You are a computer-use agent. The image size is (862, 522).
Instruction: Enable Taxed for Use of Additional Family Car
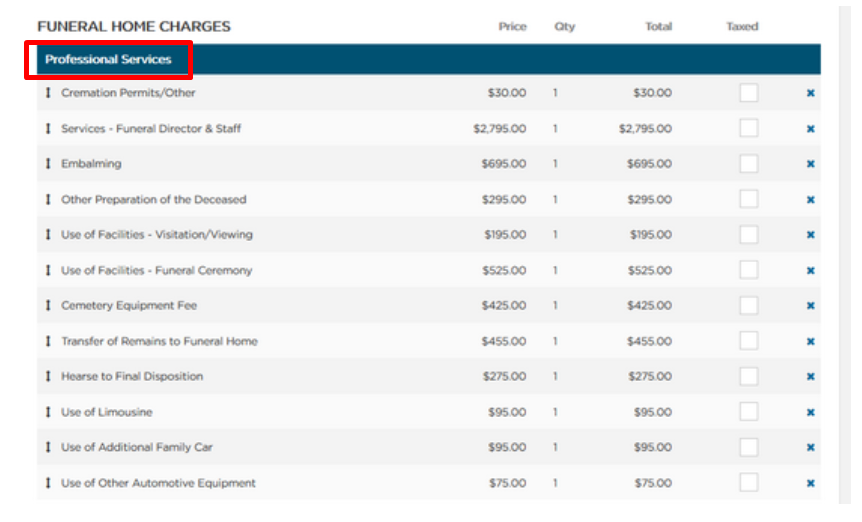coord(749,447)
